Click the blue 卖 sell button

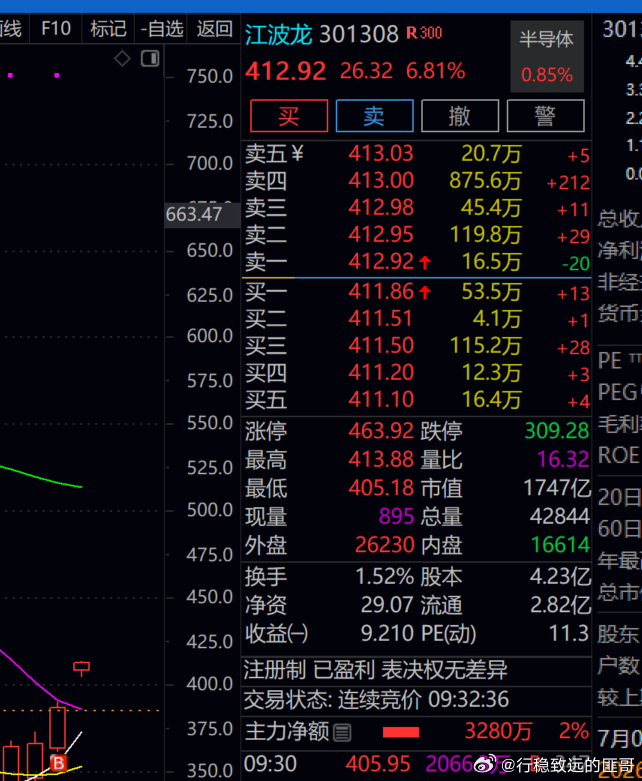point(375,116)
